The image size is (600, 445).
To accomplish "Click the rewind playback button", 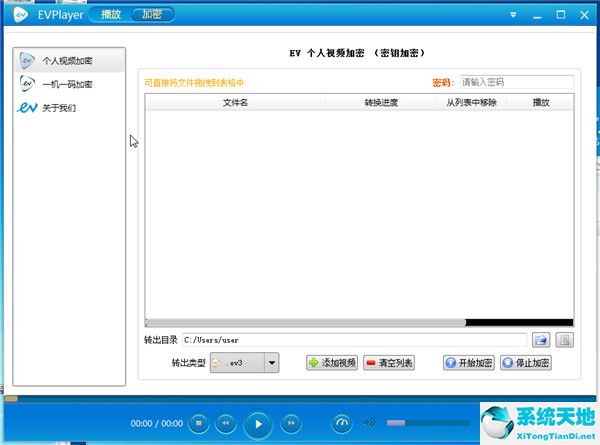I will [x=226, y=423].
